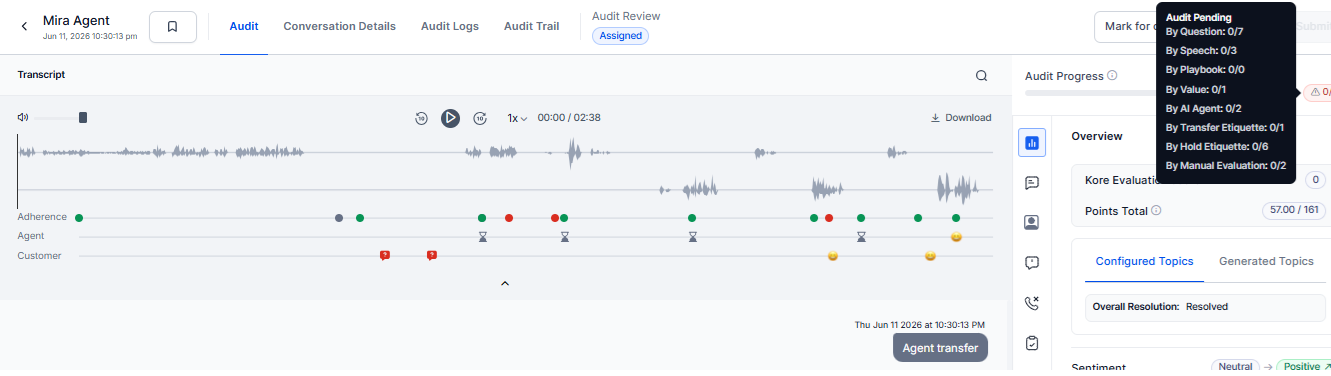The height and width of the screenshot is (376, 1331).
Task: Click the Overall Resolution: Resolved row
Action: (1205, 307)
